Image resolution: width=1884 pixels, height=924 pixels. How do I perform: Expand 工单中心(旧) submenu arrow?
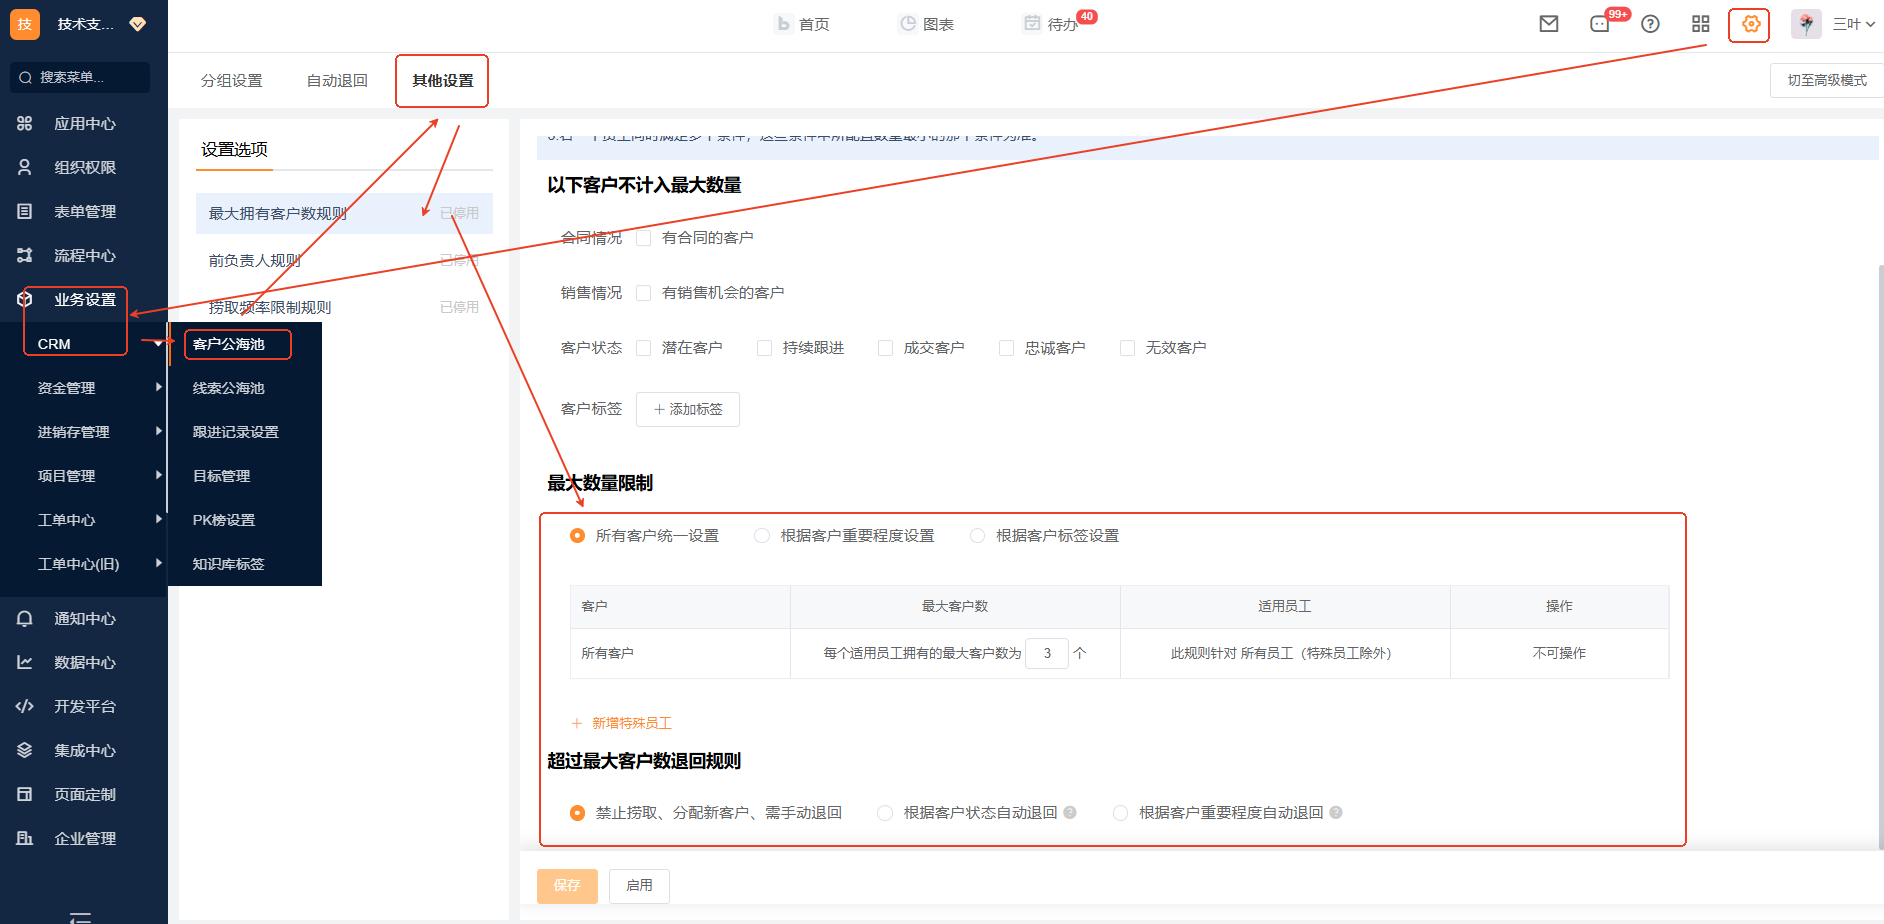coord(158,563)
